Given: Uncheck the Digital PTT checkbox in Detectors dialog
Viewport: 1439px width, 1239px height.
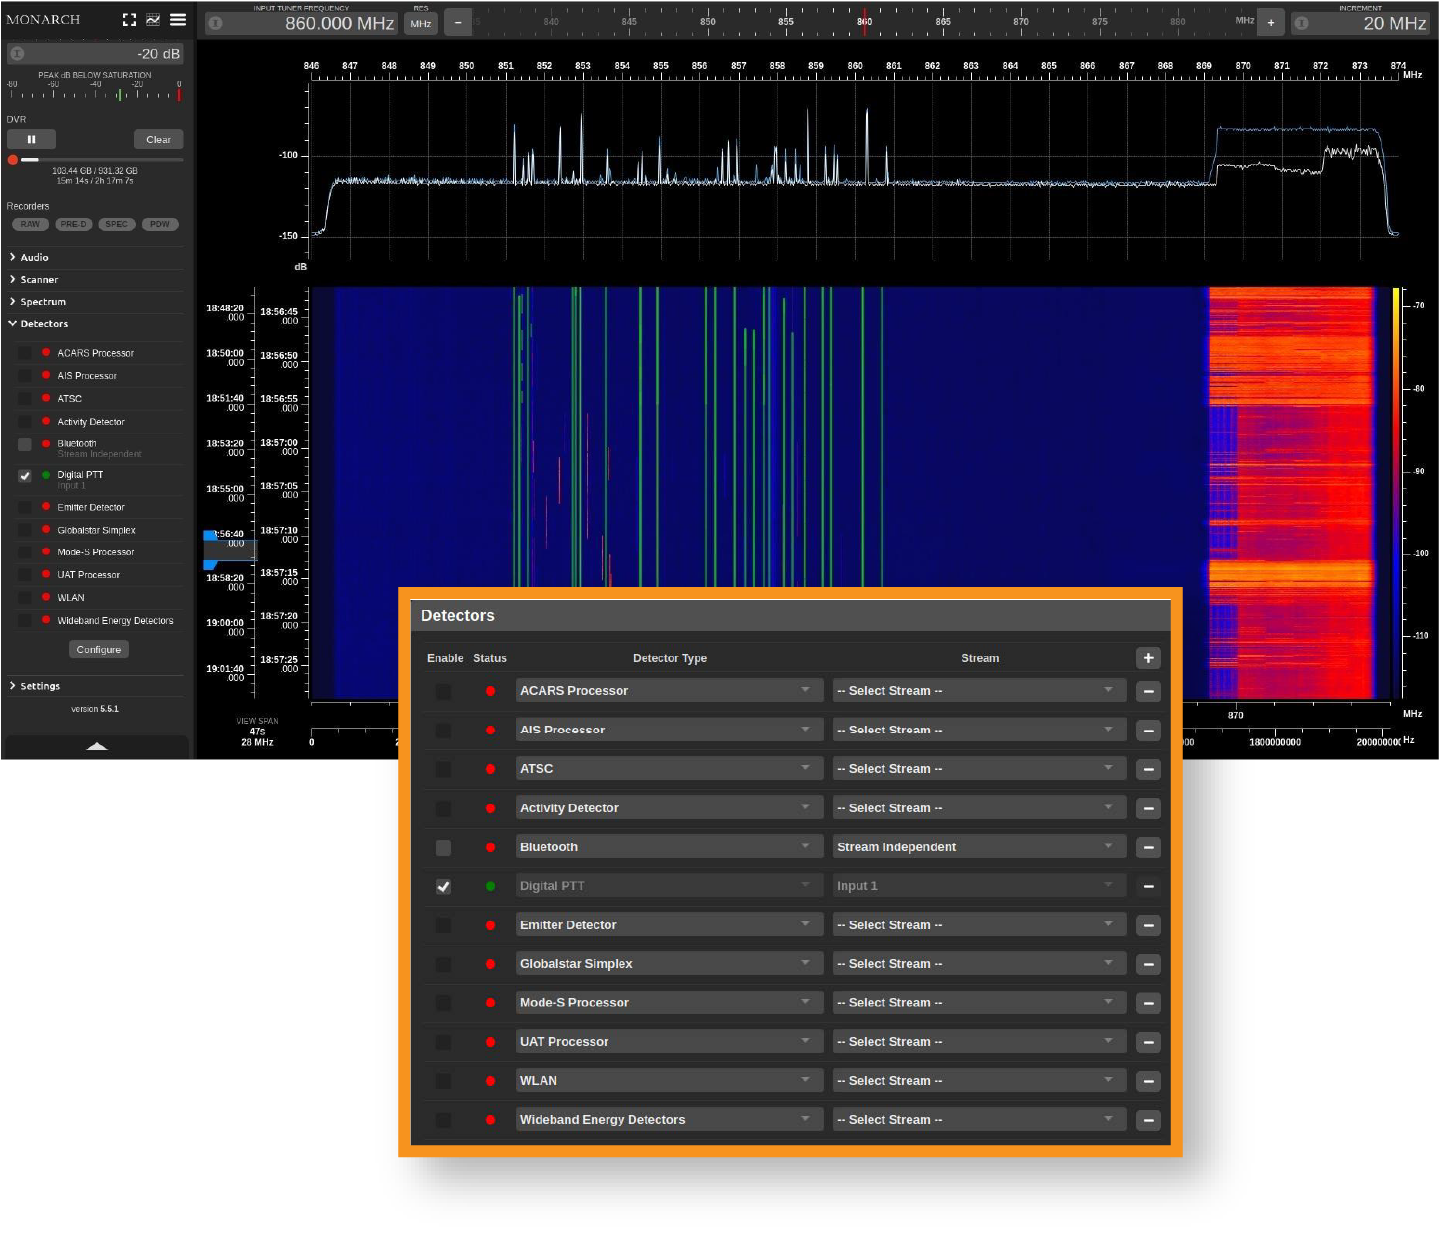Looking at the screenshot, I should 443,887.
